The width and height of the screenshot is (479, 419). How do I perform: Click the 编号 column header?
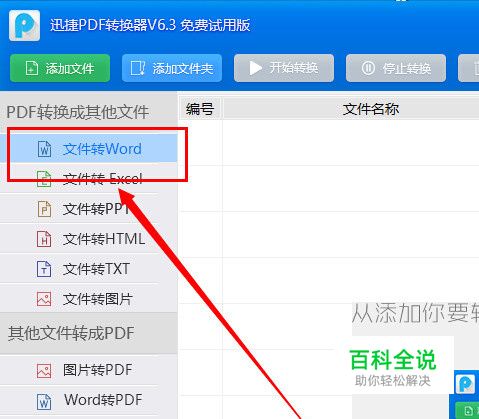pos(200,109)
